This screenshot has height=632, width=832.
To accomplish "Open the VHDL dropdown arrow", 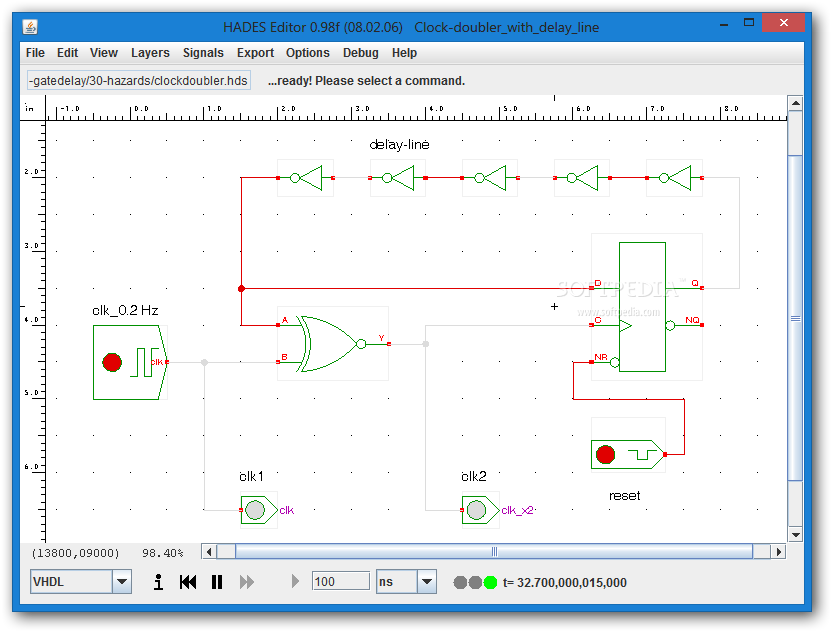I will tap(122, 582).
